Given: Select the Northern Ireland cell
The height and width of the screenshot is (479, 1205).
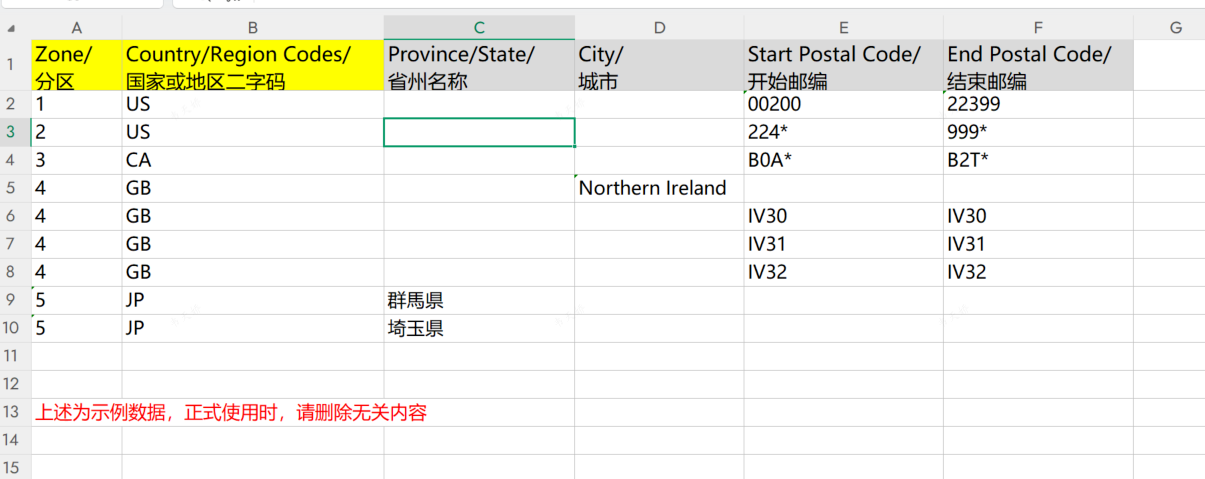Looking at the screenshot, I should pos(659,188).
